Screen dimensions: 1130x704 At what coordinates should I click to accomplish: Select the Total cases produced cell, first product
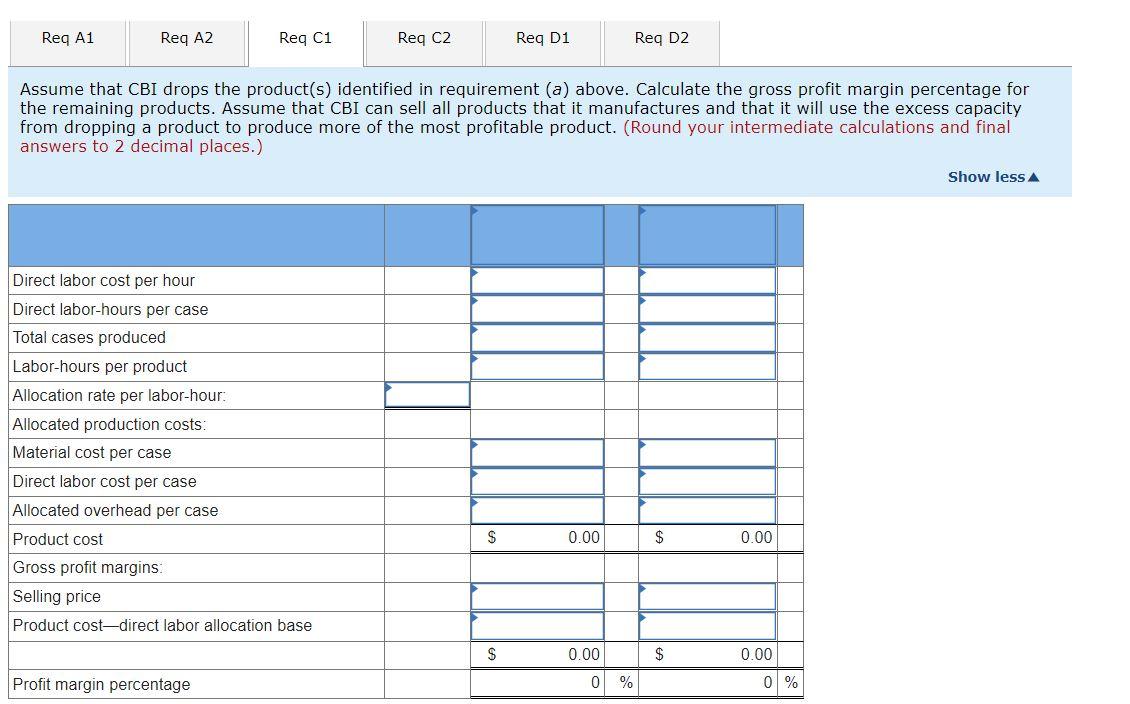[x=537, y=337]
